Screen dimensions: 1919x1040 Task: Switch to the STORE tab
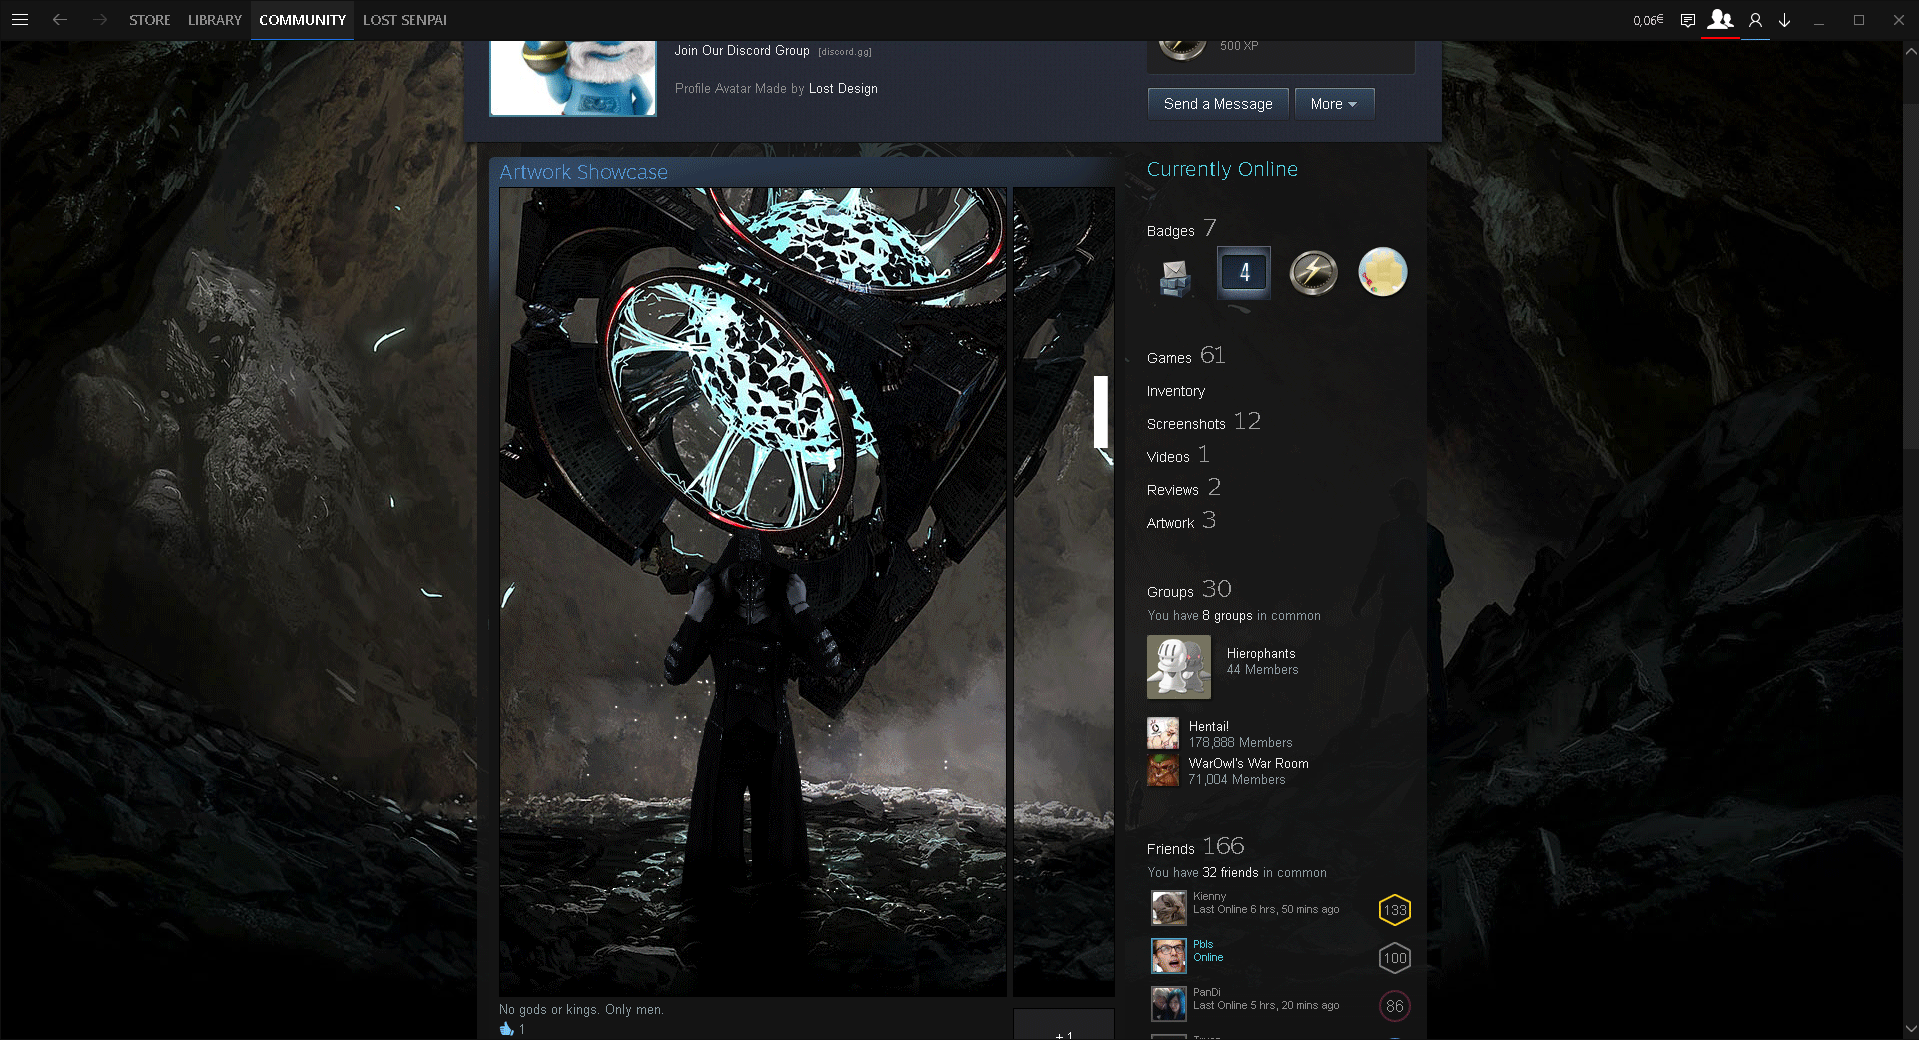[x=150, y=20]
